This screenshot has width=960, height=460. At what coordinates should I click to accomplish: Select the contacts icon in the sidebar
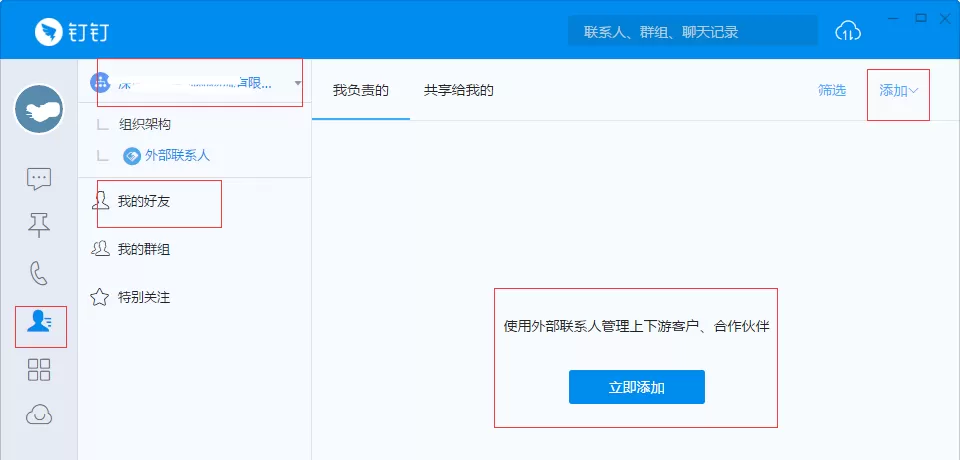(x=39, y=321)
